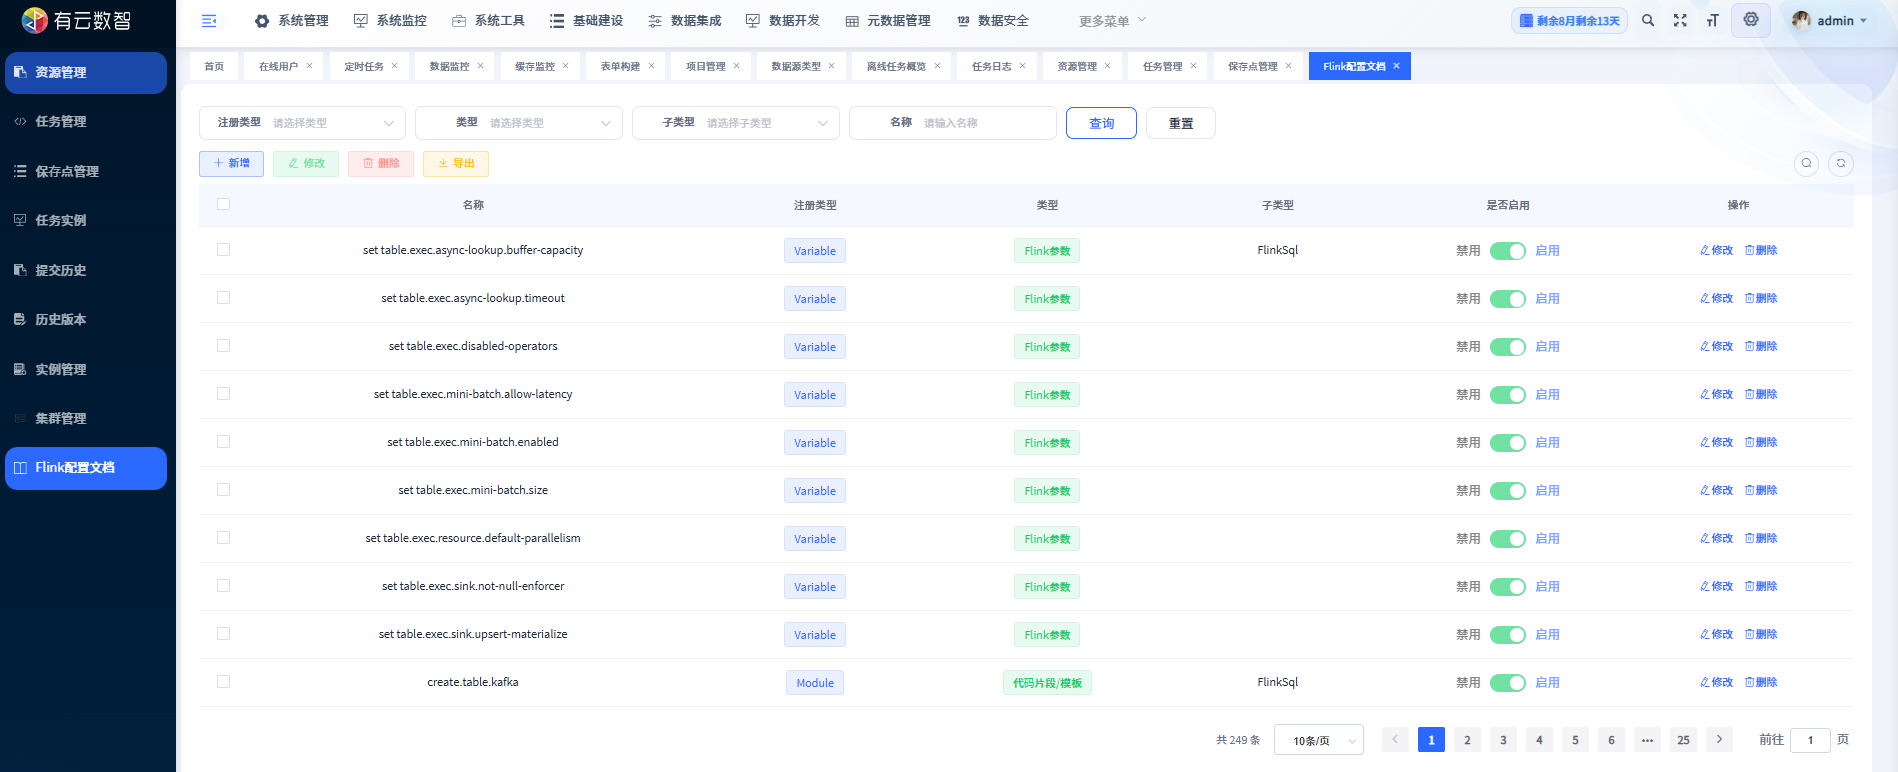Switch to the 任务日志 tab
The image size is (1898, 772).
pos(991,67)
